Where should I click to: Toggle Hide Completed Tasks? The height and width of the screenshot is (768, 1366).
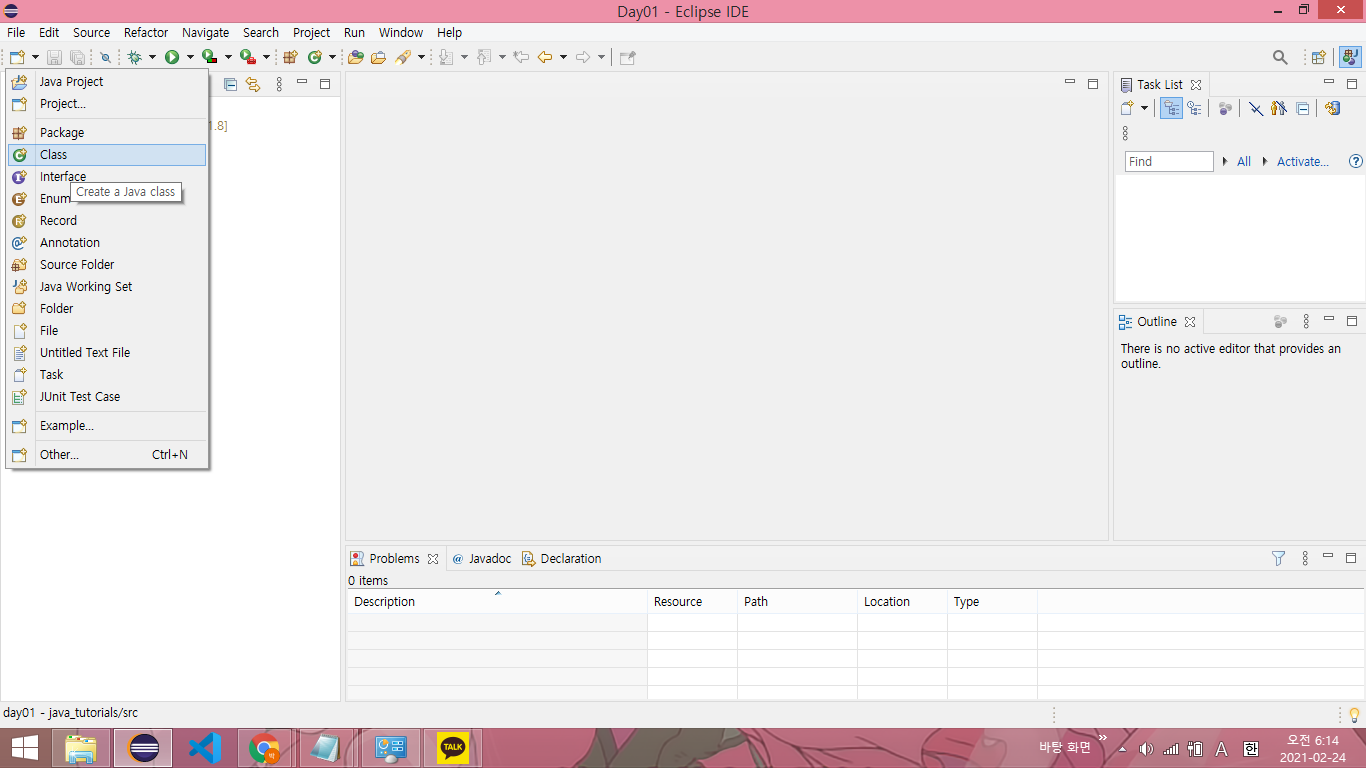pos(1256,108)
